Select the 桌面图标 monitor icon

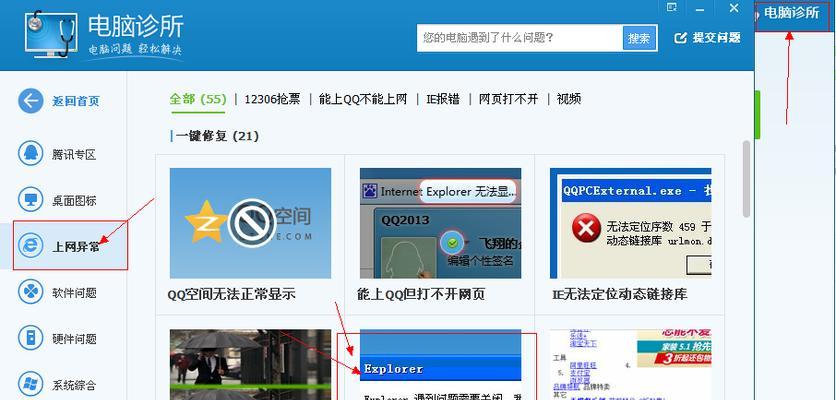(x=31, y=200)
